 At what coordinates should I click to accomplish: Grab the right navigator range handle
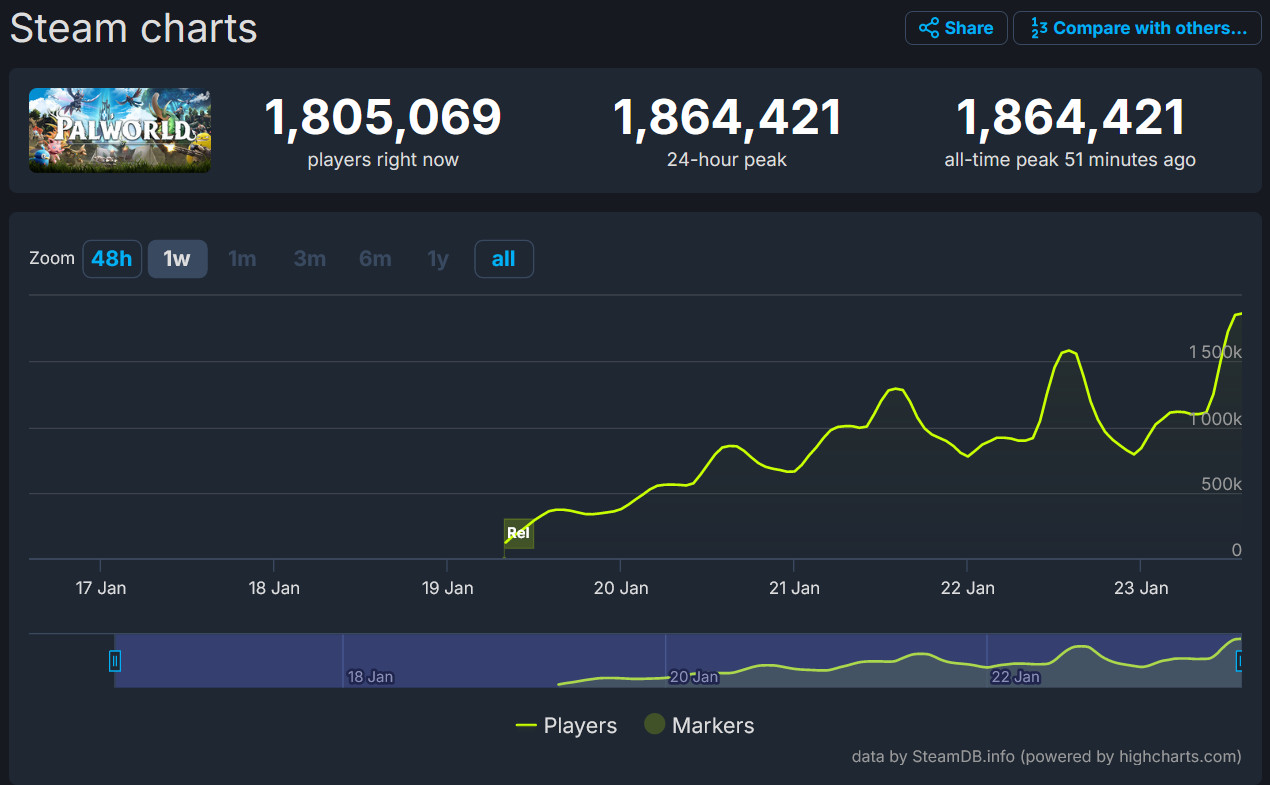[1240, 660]
